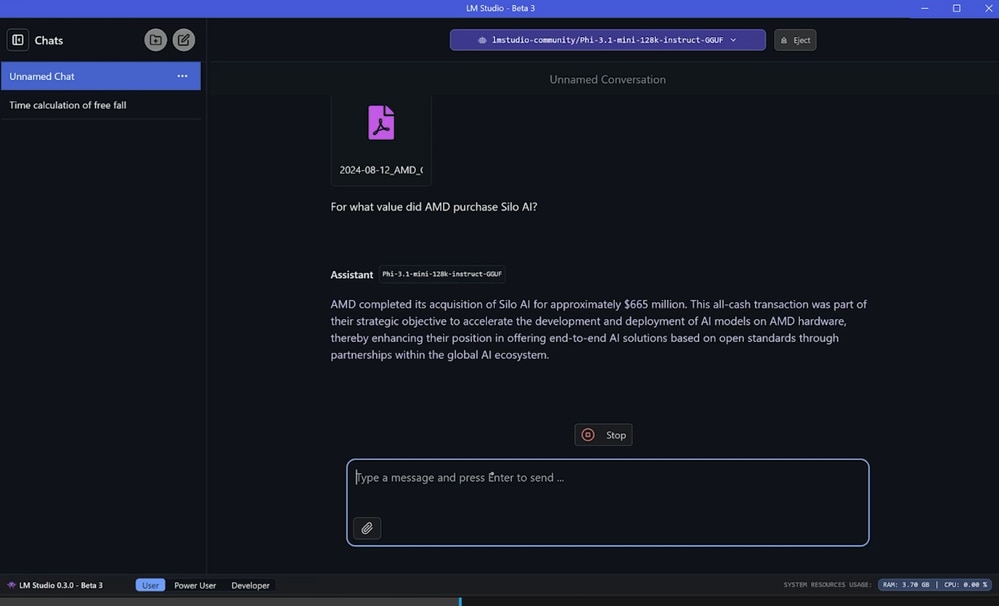
Task: Switch to Power User mode
Action: [195, 585]
